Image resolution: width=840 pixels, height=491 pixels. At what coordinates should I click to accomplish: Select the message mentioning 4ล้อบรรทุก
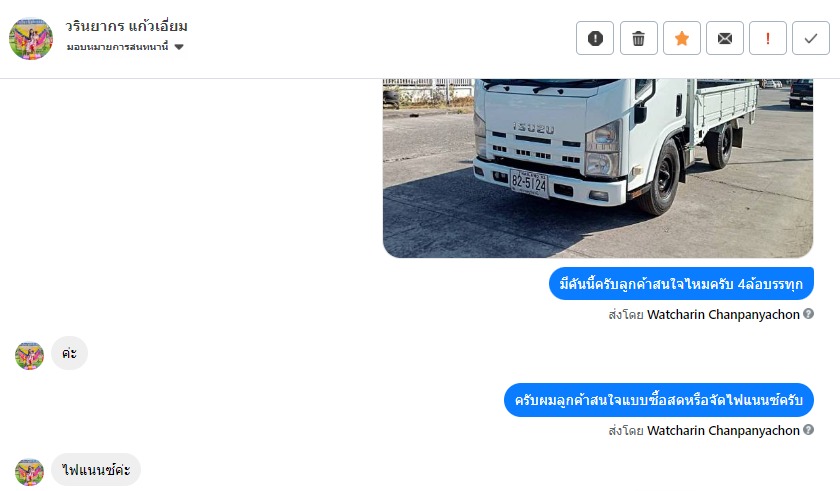tap(681, 284)
